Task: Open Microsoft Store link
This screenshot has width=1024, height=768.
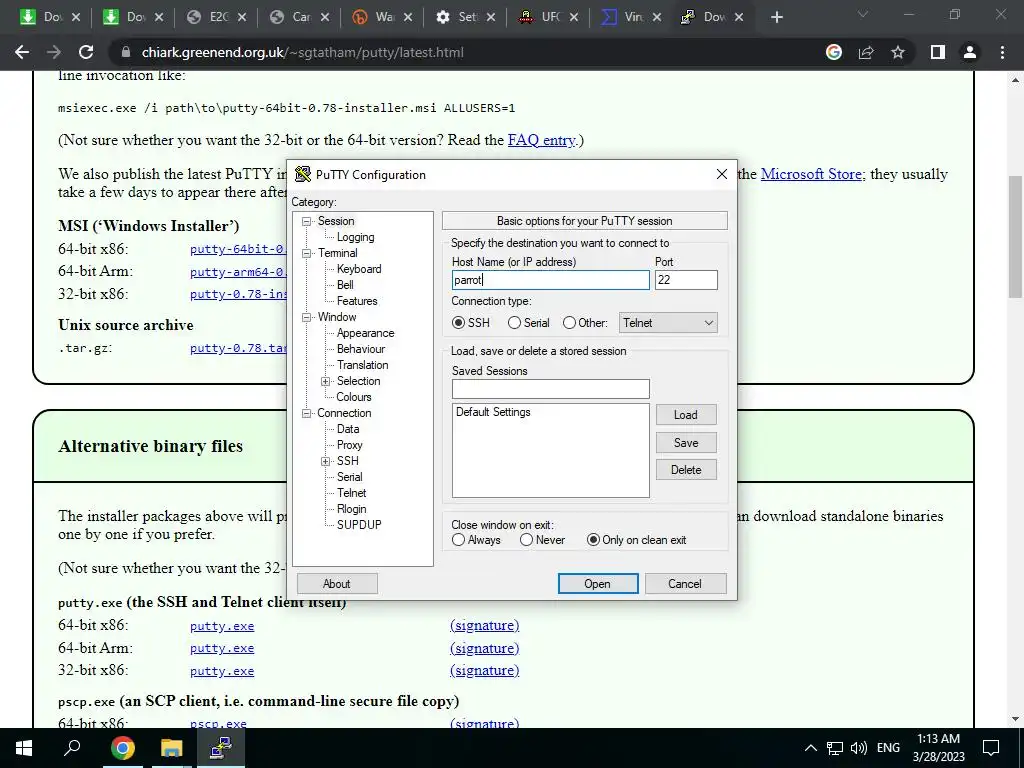Action: pyautogui.click(x=812, y=174)
